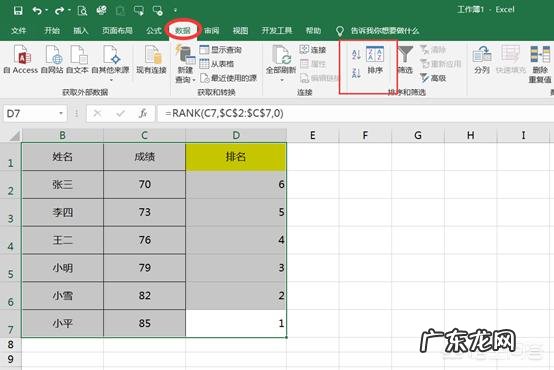Undo the last action
The height and width of the screenshot is (370, 554).
coord(37,11)
